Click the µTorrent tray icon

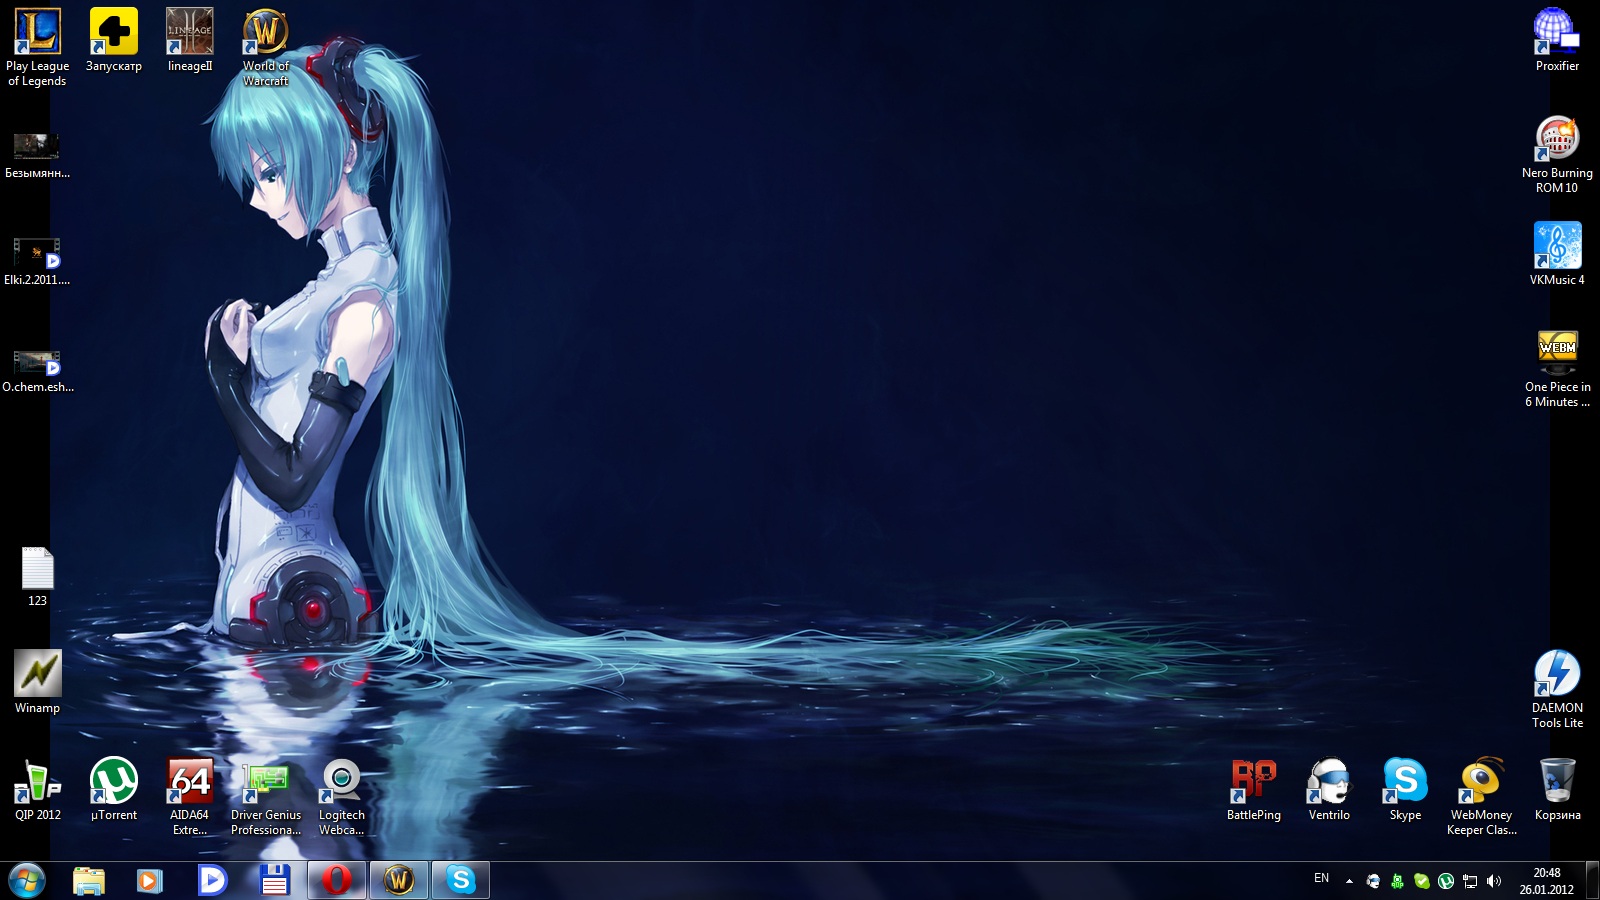pyautogui.click(x=1445, y=881)
